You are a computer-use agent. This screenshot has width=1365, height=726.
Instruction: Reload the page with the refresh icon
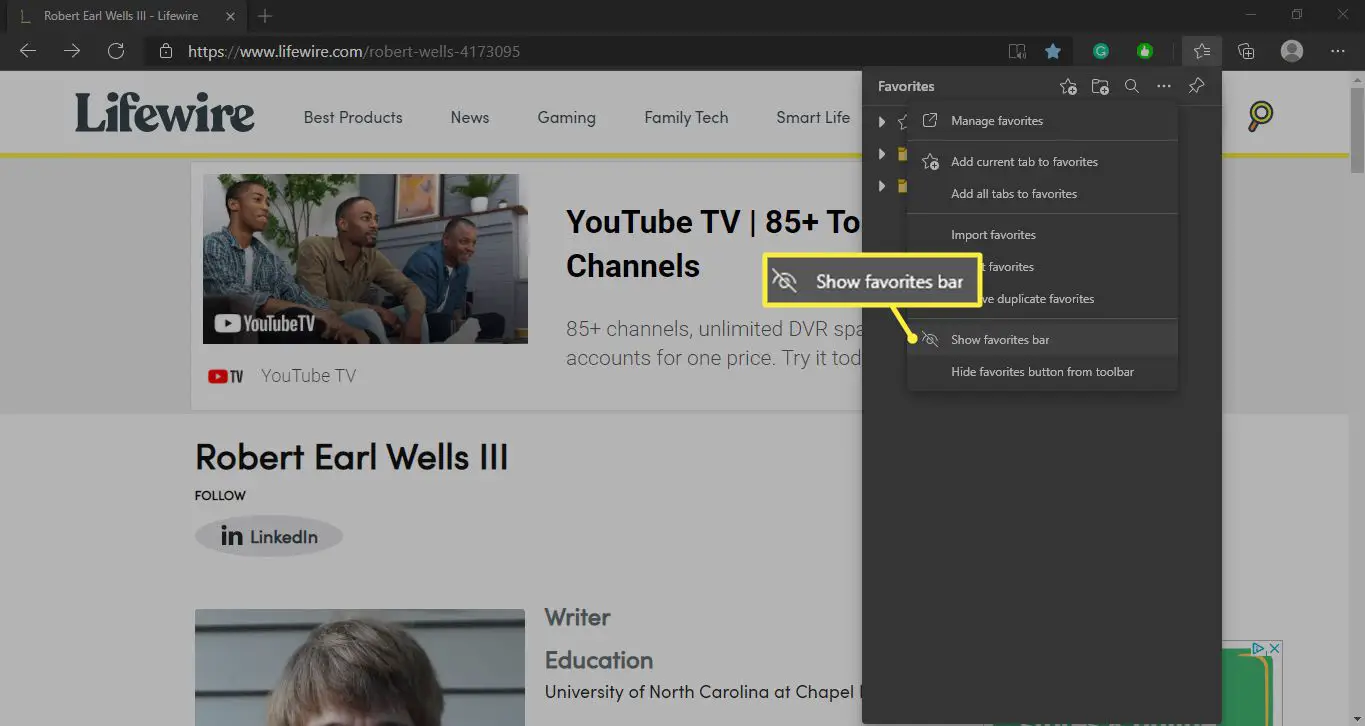[116, 51]
